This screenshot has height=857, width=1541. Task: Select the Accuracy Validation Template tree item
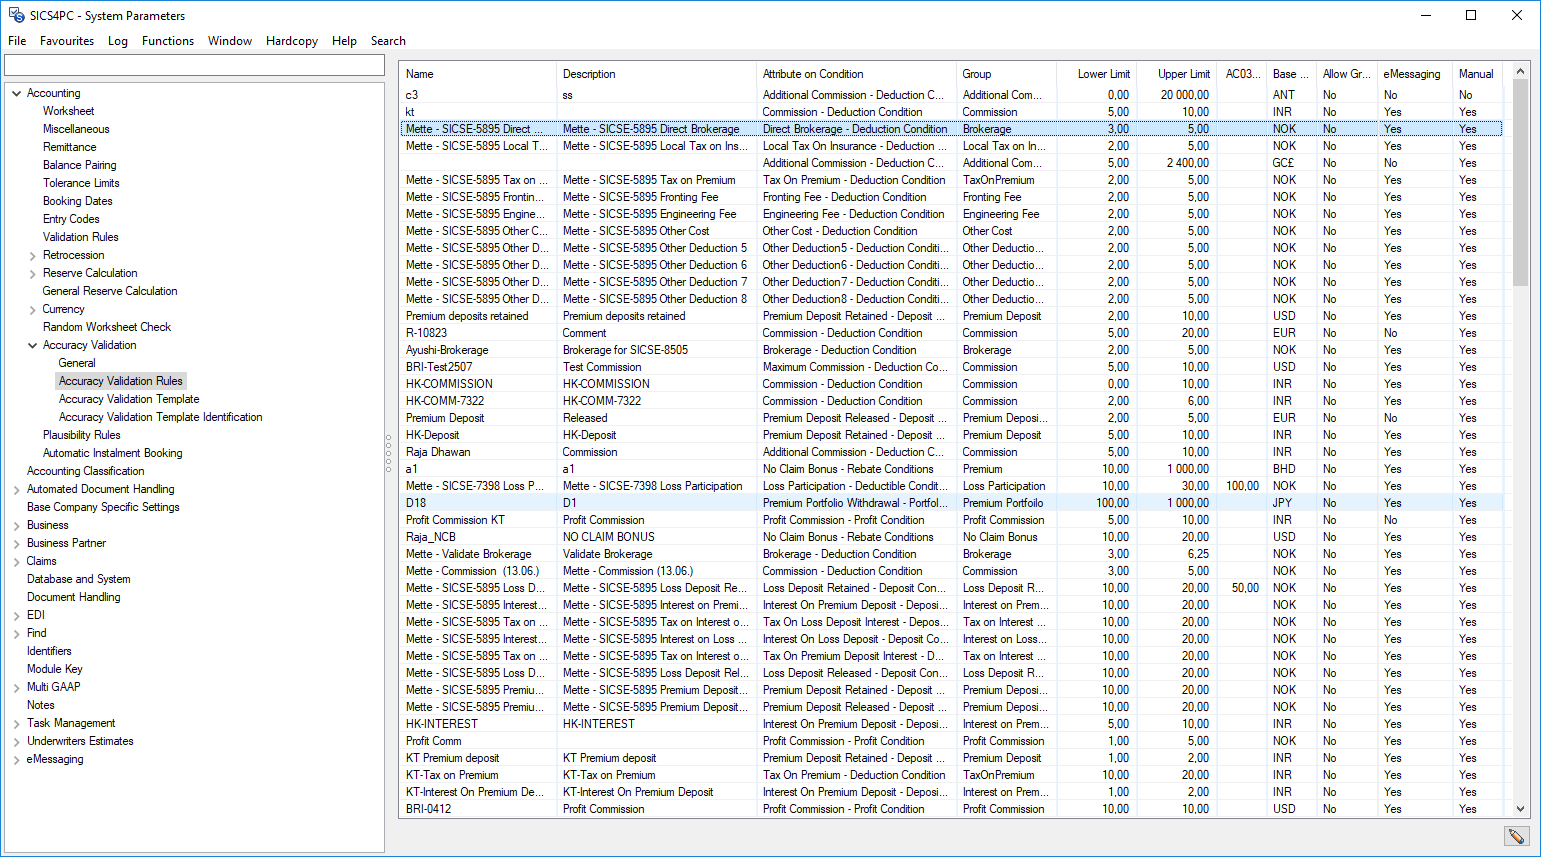click(128, 398)
